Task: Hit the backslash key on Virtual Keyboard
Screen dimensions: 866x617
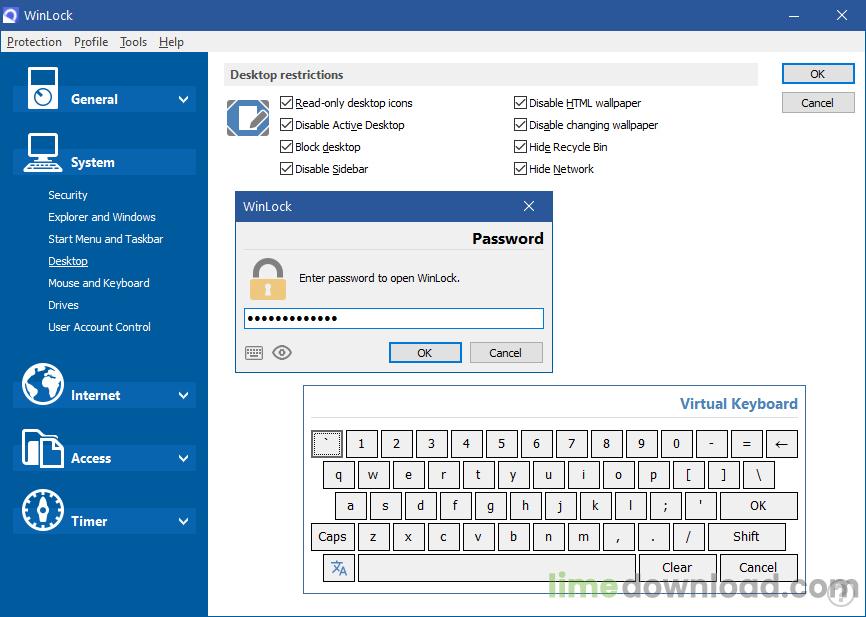Action: [758, 475]
